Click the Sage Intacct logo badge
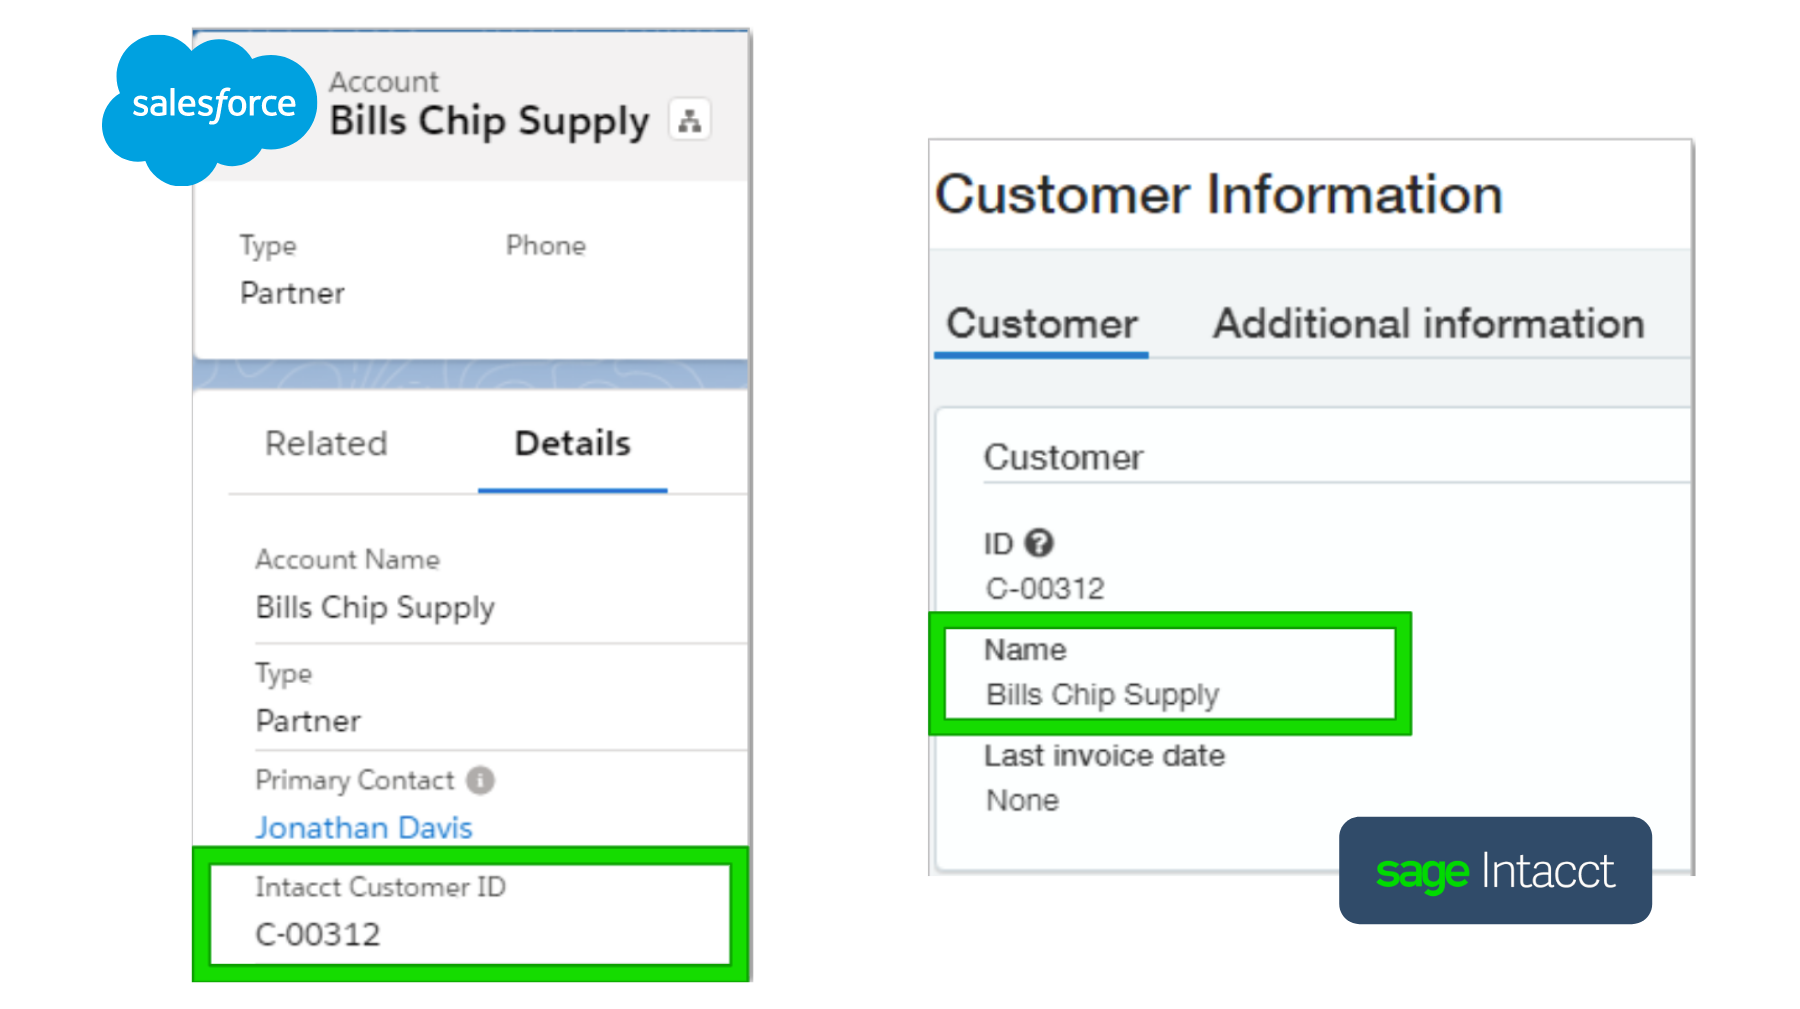Image resolution: width=1800 pixels, height=1009 pixels. pyautogui.click(x=1494, y=871)
